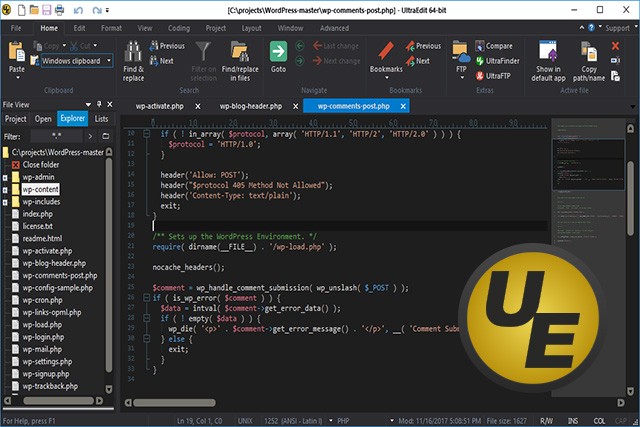The height and width of the screenshot is (427, 640).
Task: Click the Copy icon in Clipboard group
Action: coord(38,46)
